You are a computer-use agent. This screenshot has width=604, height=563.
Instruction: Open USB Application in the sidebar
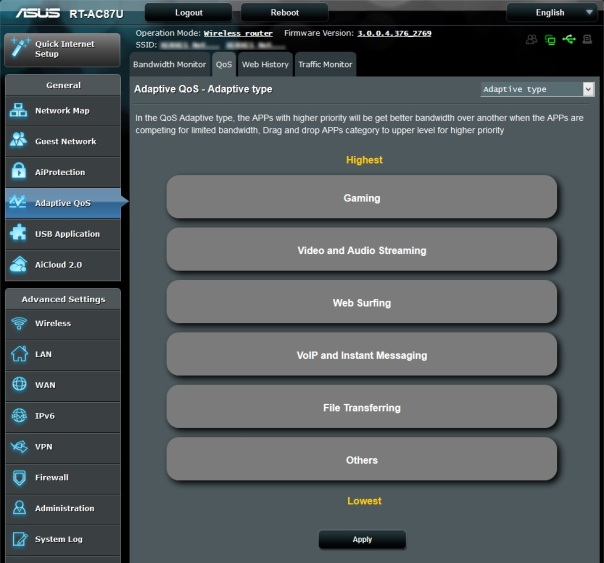63,234
